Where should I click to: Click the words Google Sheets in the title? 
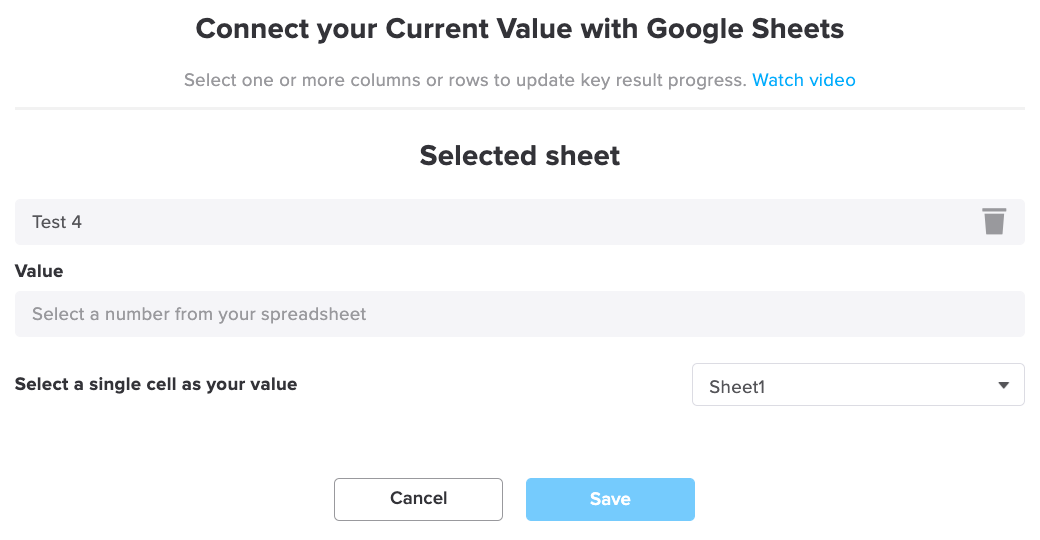point(745,29)
